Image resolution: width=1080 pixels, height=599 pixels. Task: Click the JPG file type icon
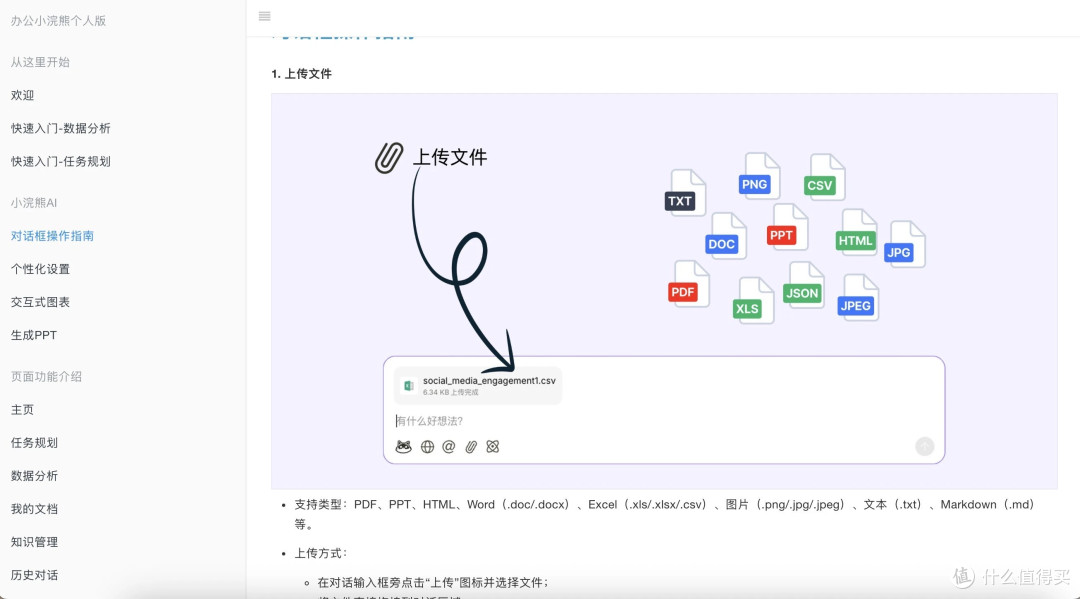904,244
